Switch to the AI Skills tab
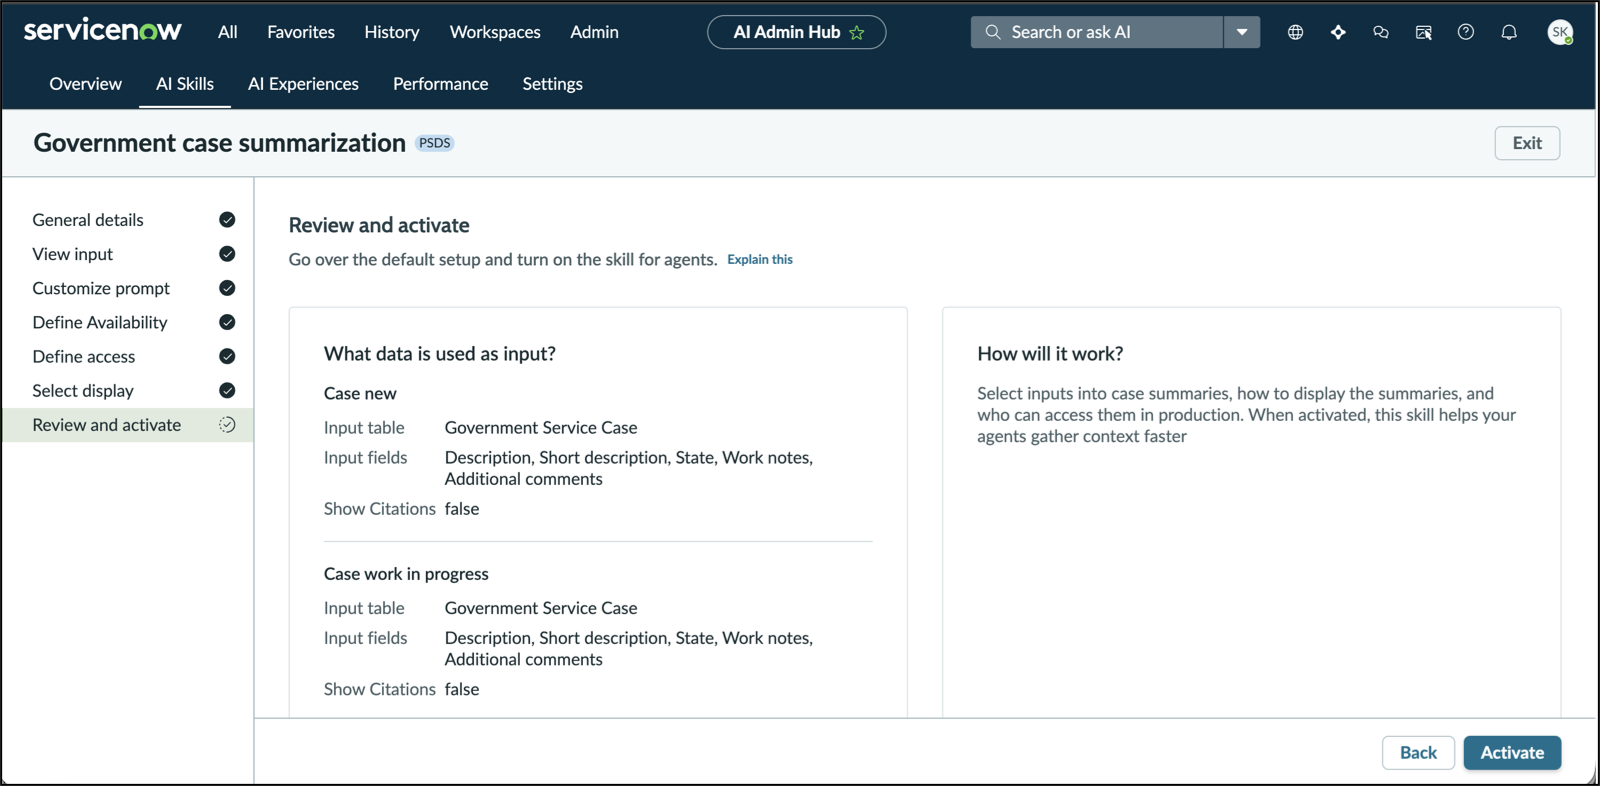 click(x=185, y=84)
